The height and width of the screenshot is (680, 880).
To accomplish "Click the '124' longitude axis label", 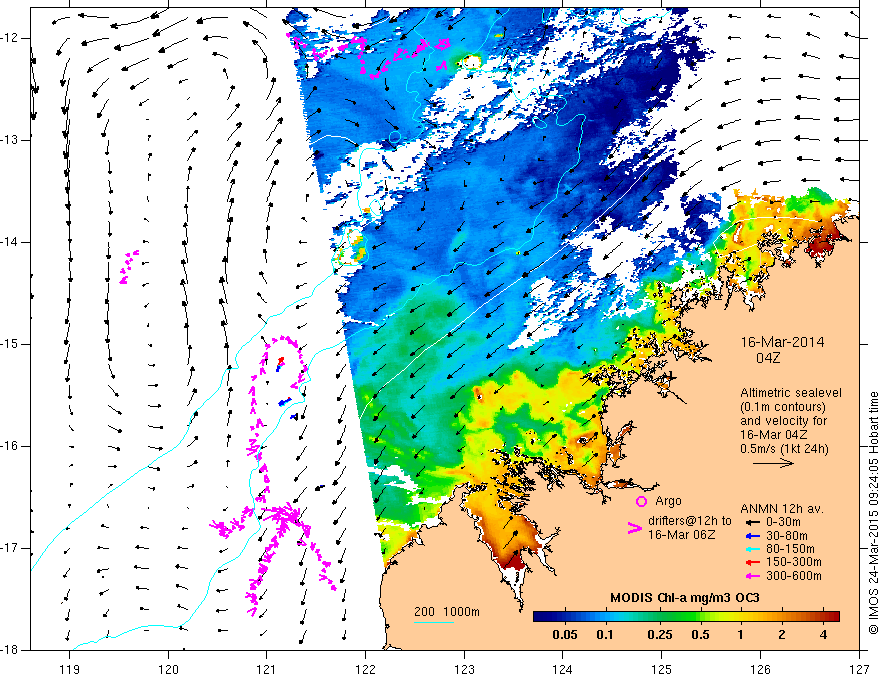I will (x=563, y=669).
